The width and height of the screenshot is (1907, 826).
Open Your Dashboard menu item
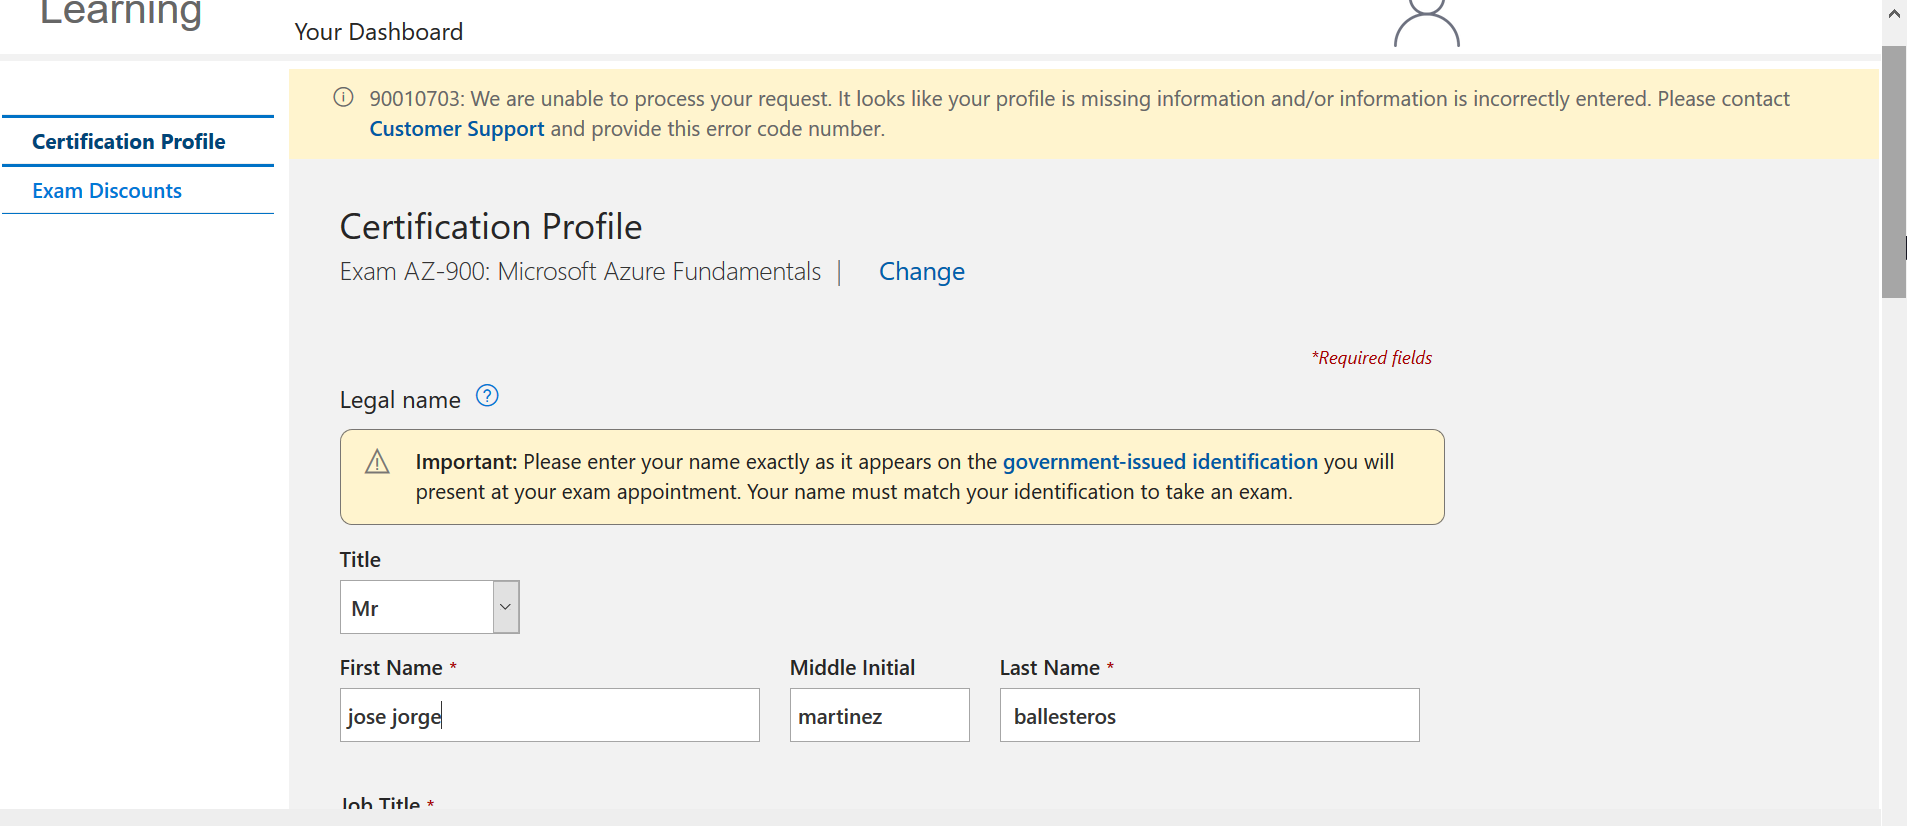pos(378,32)
